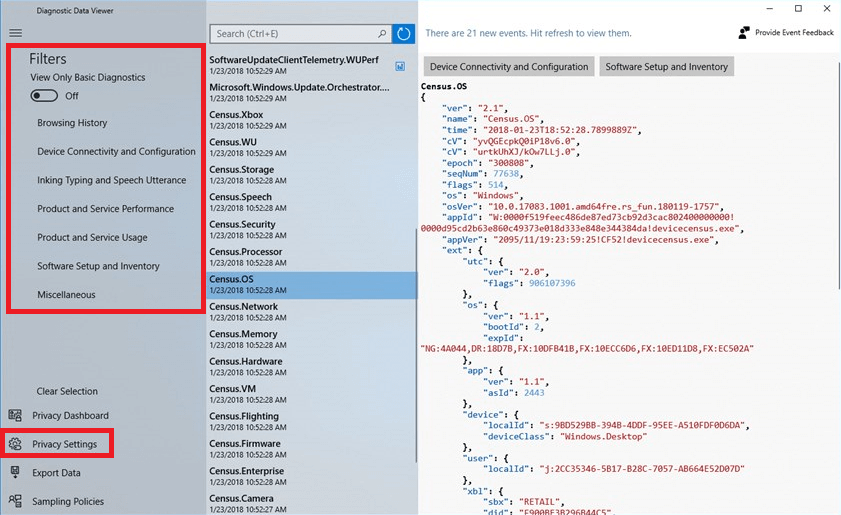The image size is (841, 515).
Task: Toggle View Only Basic Diagnostics switch
Action: click(44, 95)
